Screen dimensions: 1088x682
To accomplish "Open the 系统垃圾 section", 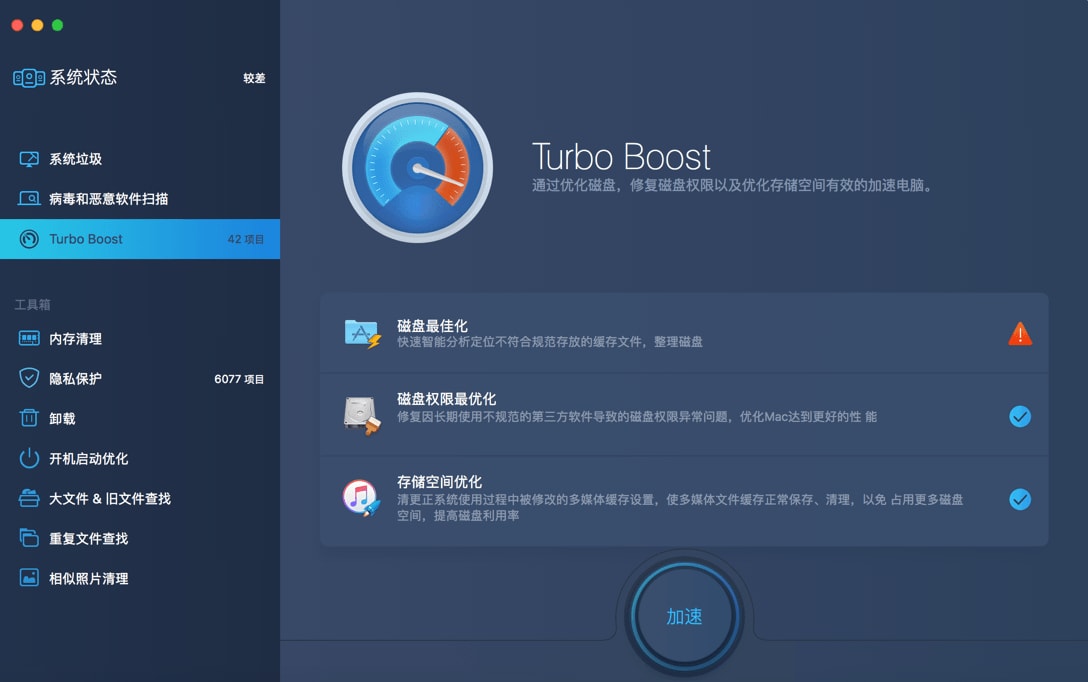I will 139,159.
